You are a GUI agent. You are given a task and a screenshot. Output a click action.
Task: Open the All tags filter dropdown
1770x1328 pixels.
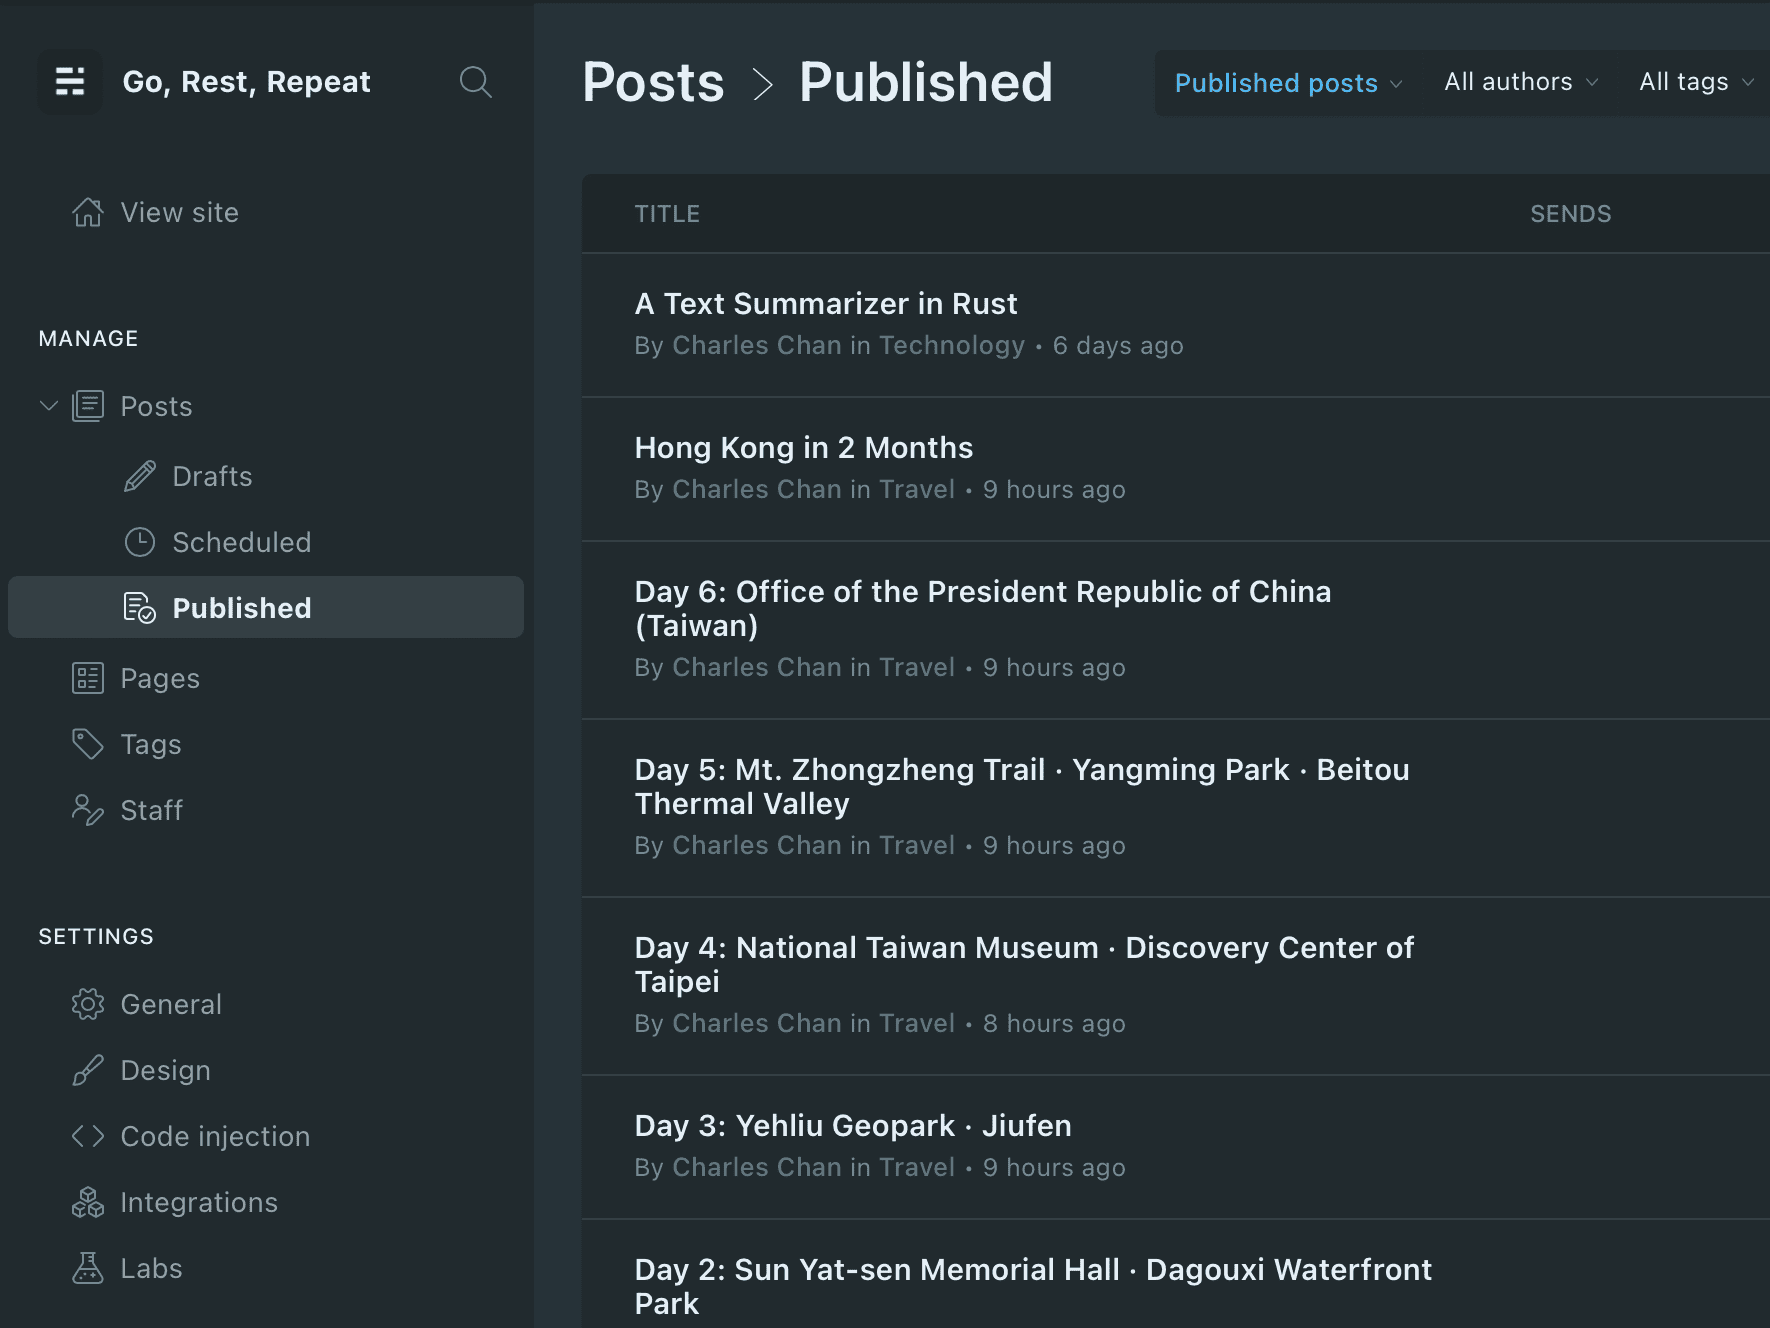coord(1696,82)
